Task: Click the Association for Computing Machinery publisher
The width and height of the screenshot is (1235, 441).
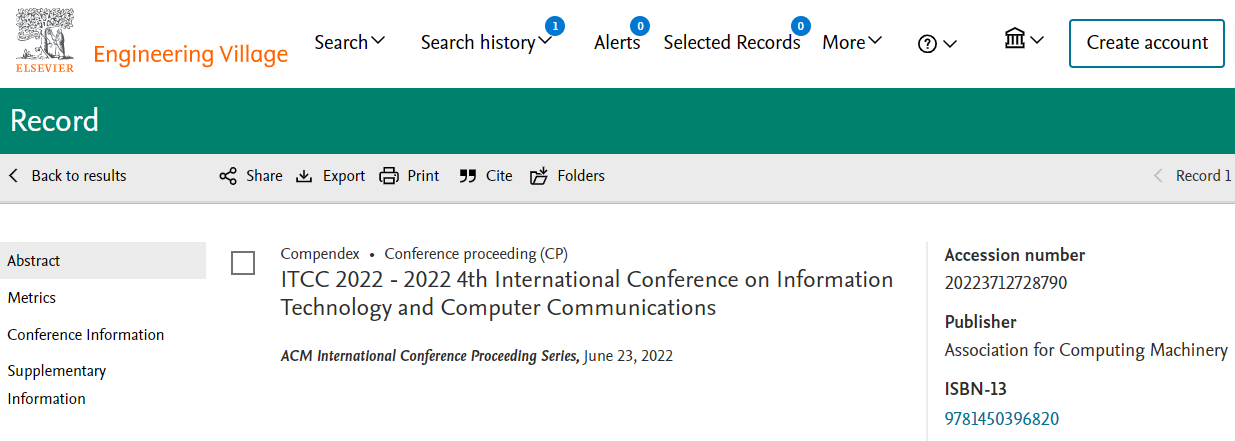Action: [1086, 350]
